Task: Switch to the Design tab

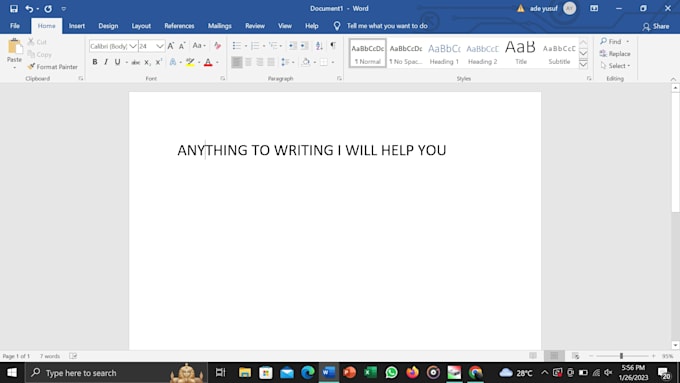Action: coord(108,26)
